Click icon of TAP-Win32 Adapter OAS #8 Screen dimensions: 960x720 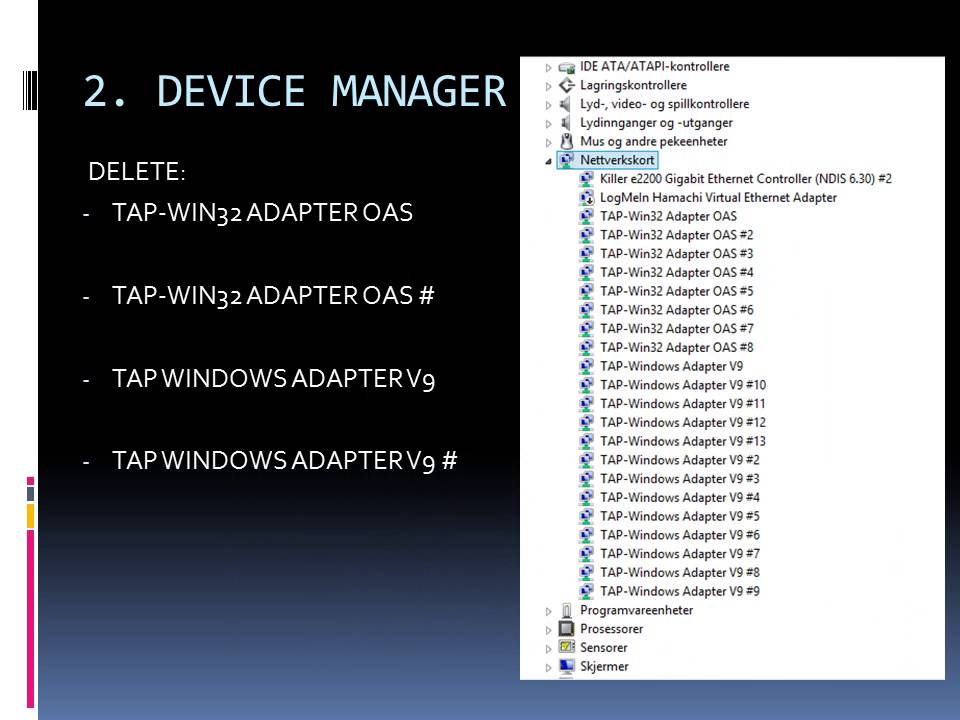click(x=587, y=347)
